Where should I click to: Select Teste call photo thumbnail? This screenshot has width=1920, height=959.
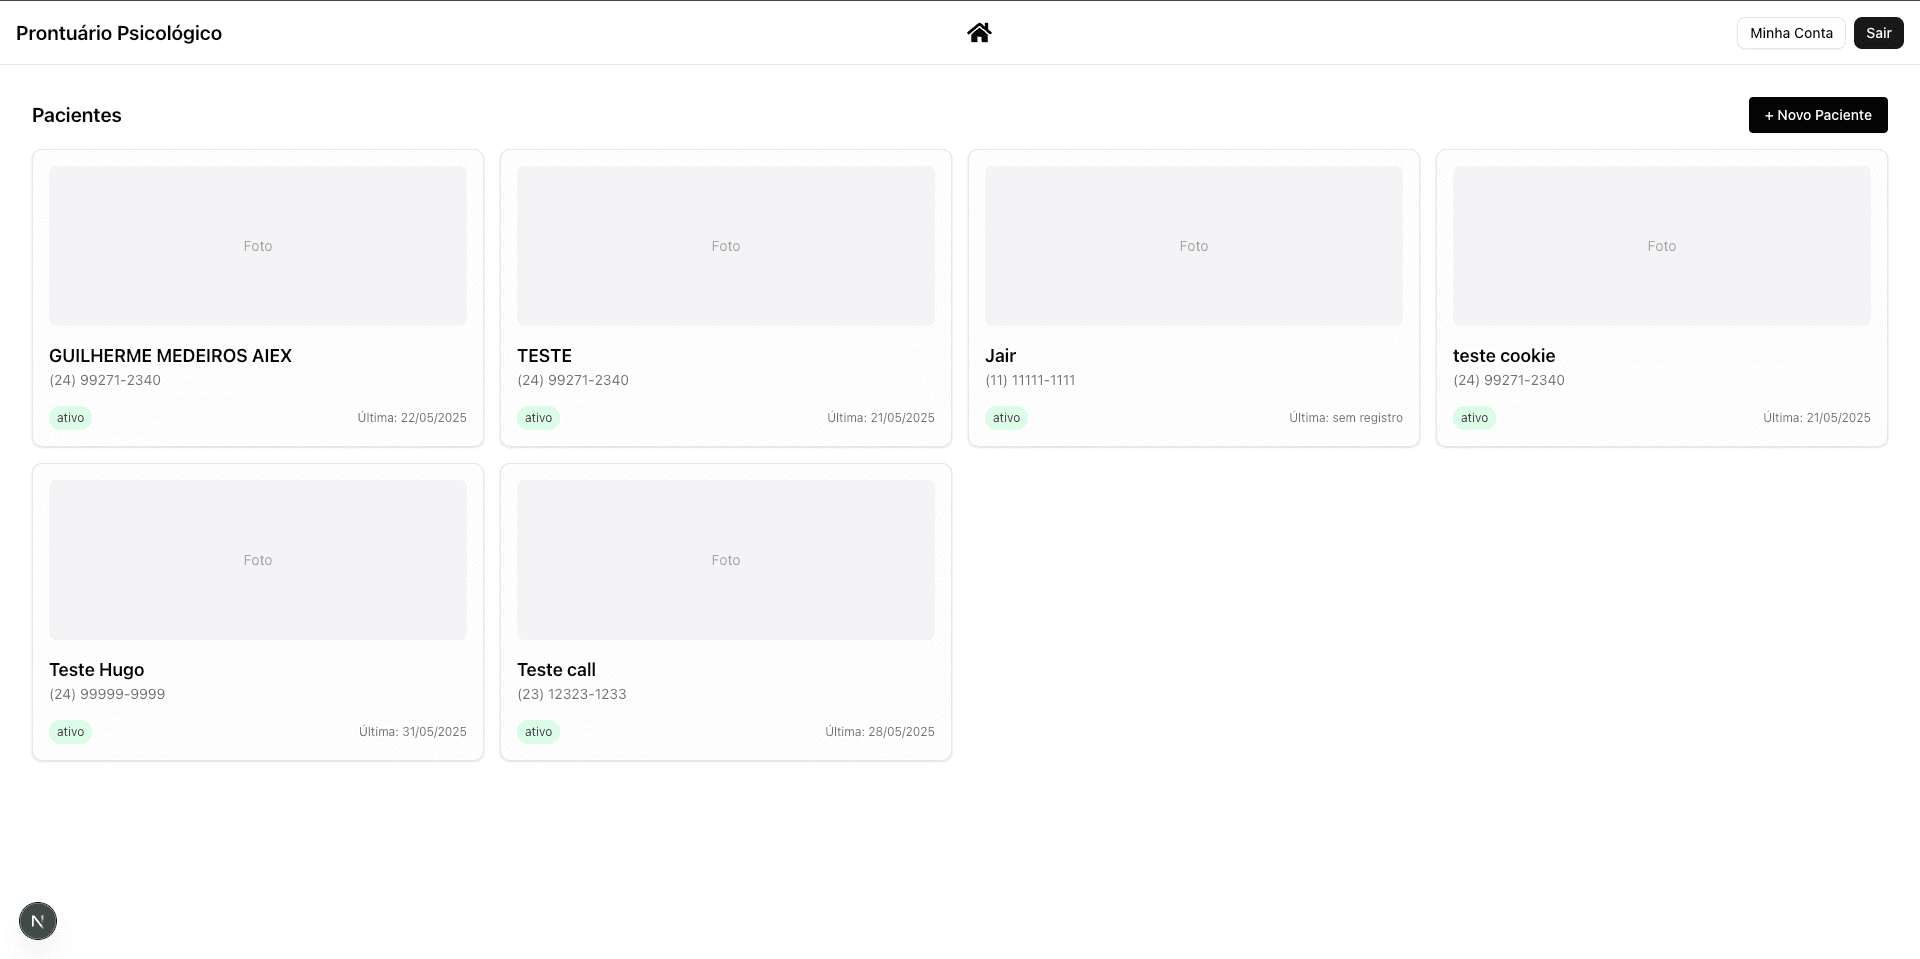725,560
